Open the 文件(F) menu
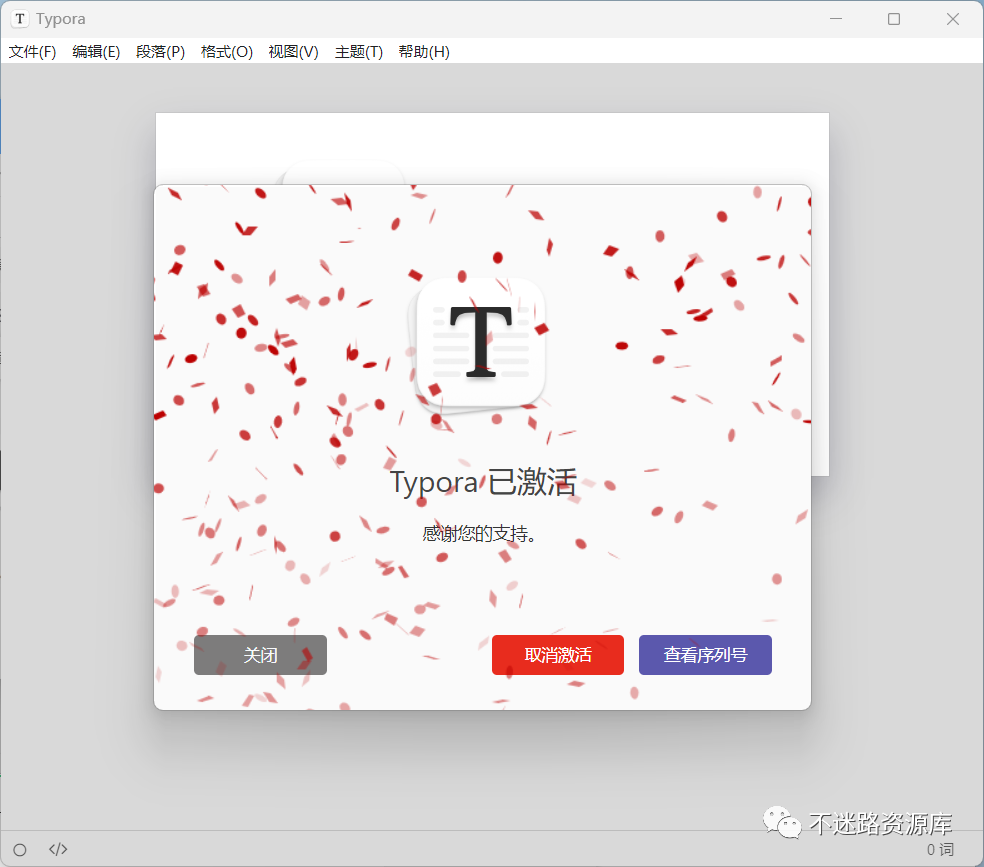 33,51
